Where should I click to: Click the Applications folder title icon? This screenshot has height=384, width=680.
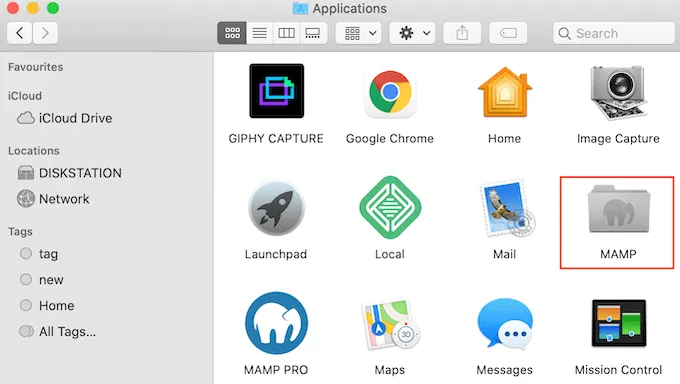[x=300, y=8]
